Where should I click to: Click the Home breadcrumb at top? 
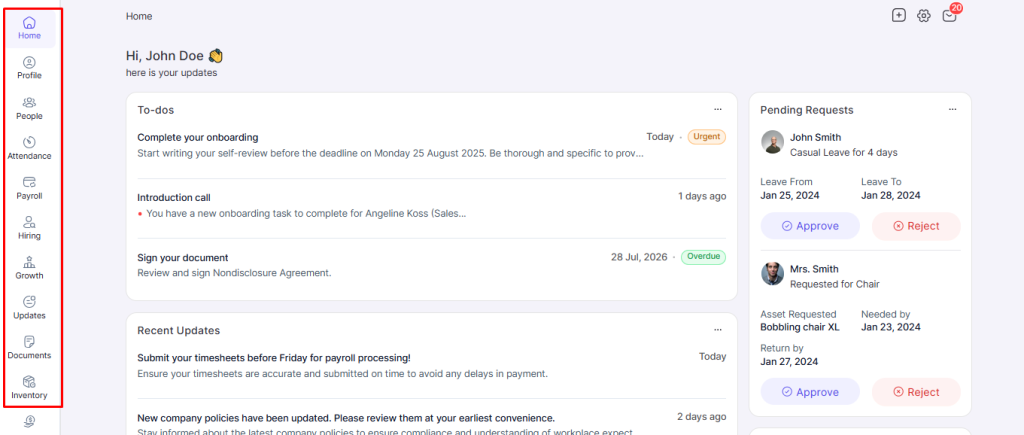point(139,16)
